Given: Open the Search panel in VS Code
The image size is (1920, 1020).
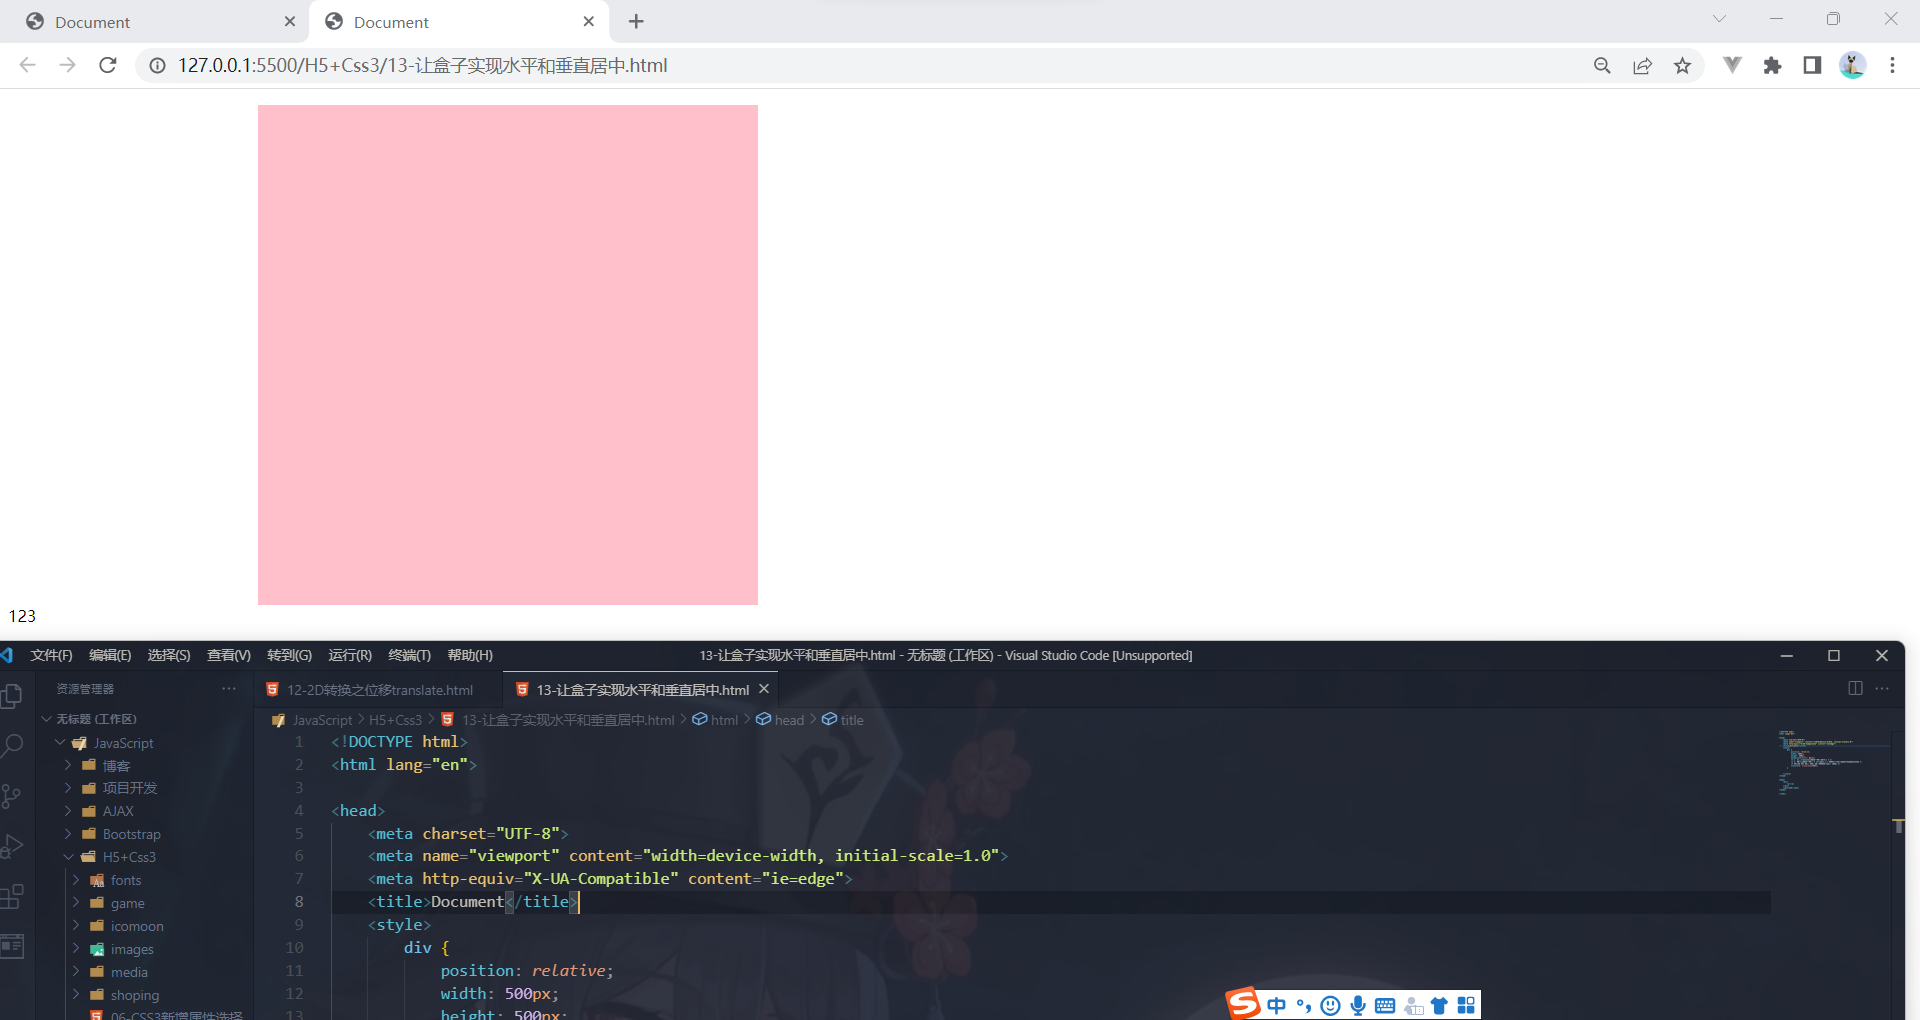Looking at the screenshot, I should [x=13, y=745].
